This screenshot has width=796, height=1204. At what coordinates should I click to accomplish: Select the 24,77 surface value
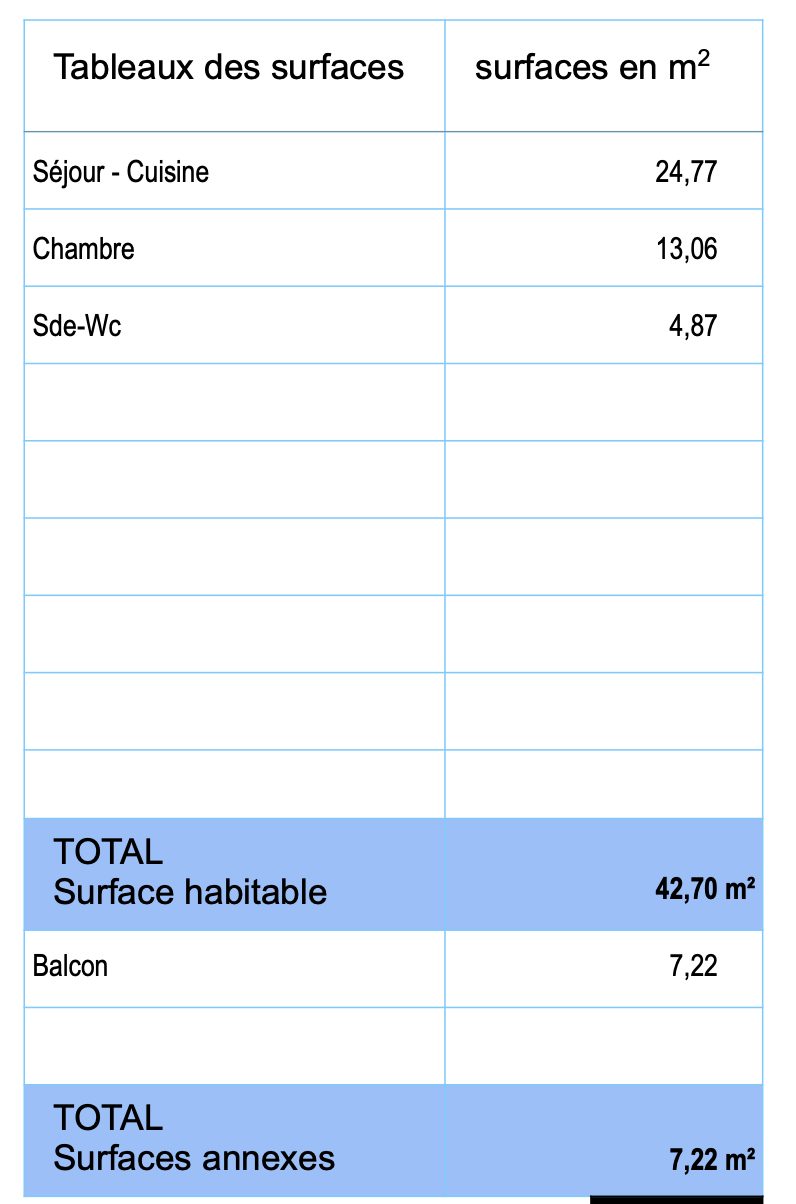point(686,172)
